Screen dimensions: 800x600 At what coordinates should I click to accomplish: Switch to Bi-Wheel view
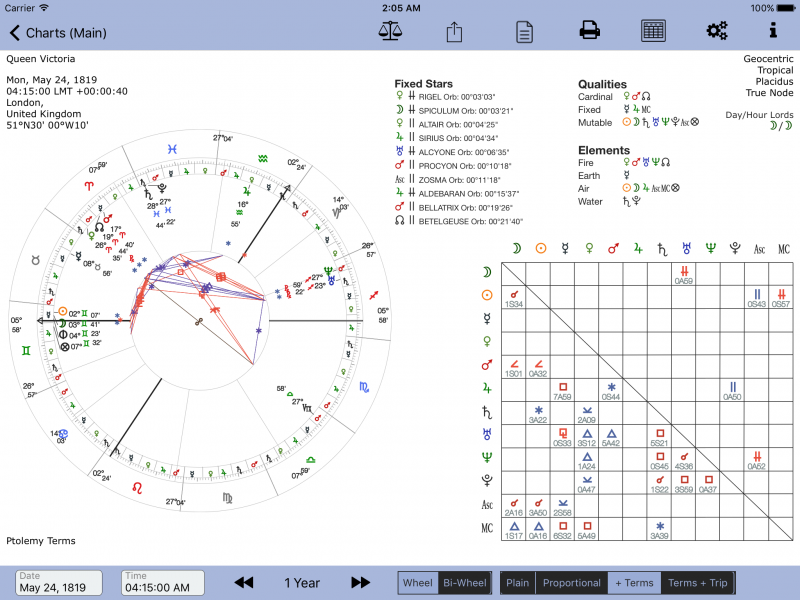(x=463, y=583)
